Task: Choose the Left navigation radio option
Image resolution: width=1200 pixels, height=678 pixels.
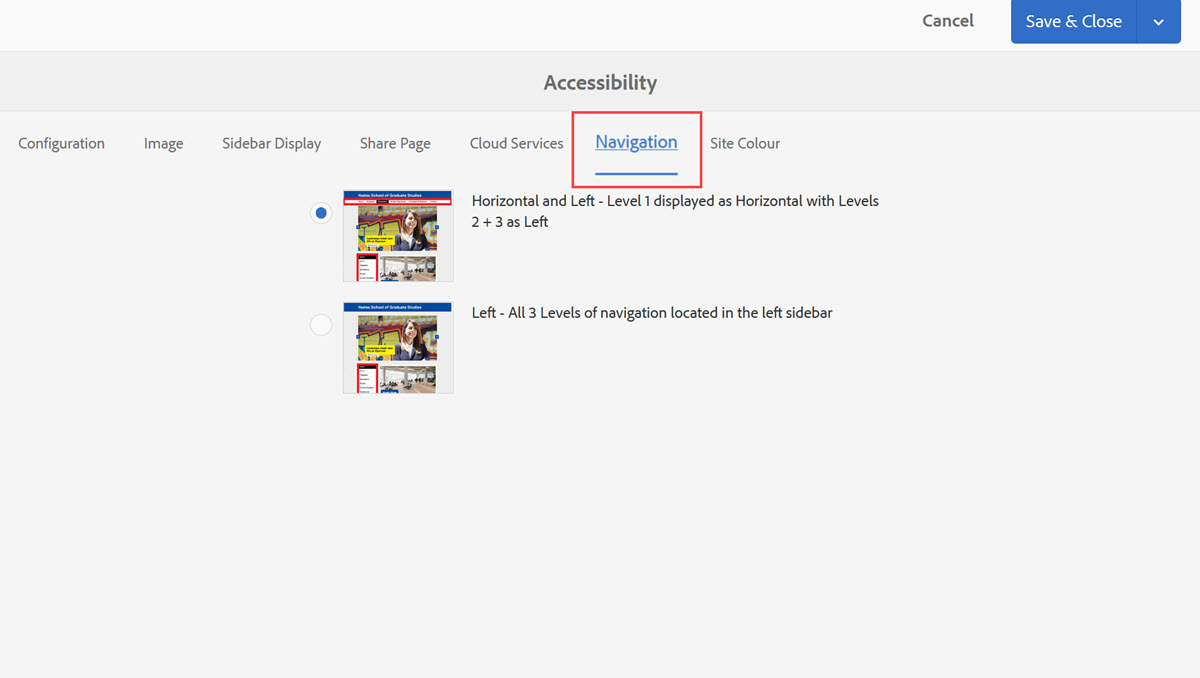Action: click(x=320, y=325)
